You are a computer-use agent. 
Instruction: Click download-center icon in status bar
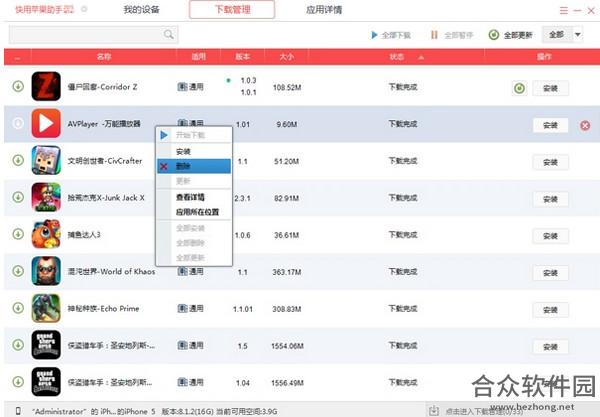pyautogui.click(x=434, y=411)
